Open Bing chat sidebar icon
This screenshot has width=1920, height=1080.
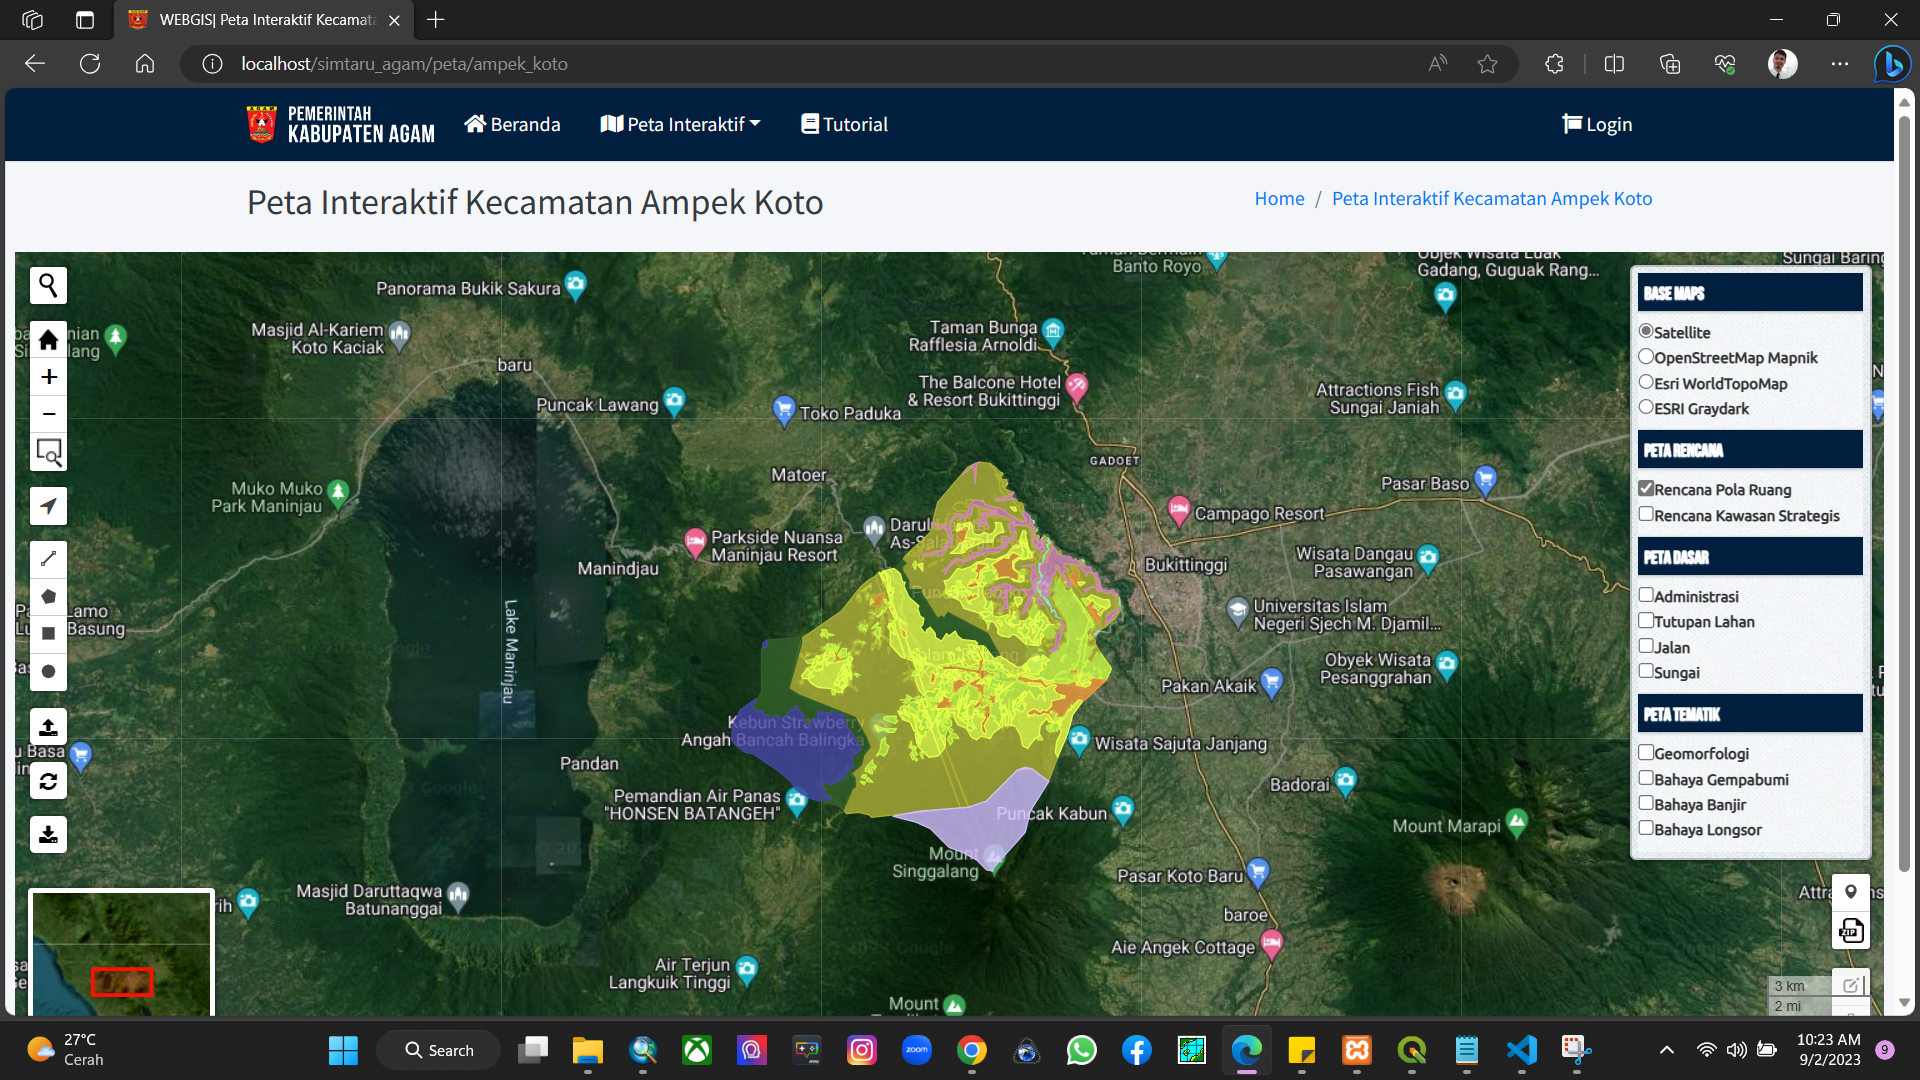tap(1892, 64)
